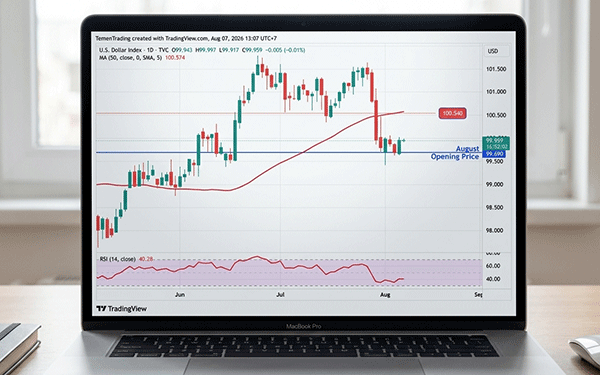Click the low value L99.917
The height and width of the screenshot is (375, 600).
(230, 50)
